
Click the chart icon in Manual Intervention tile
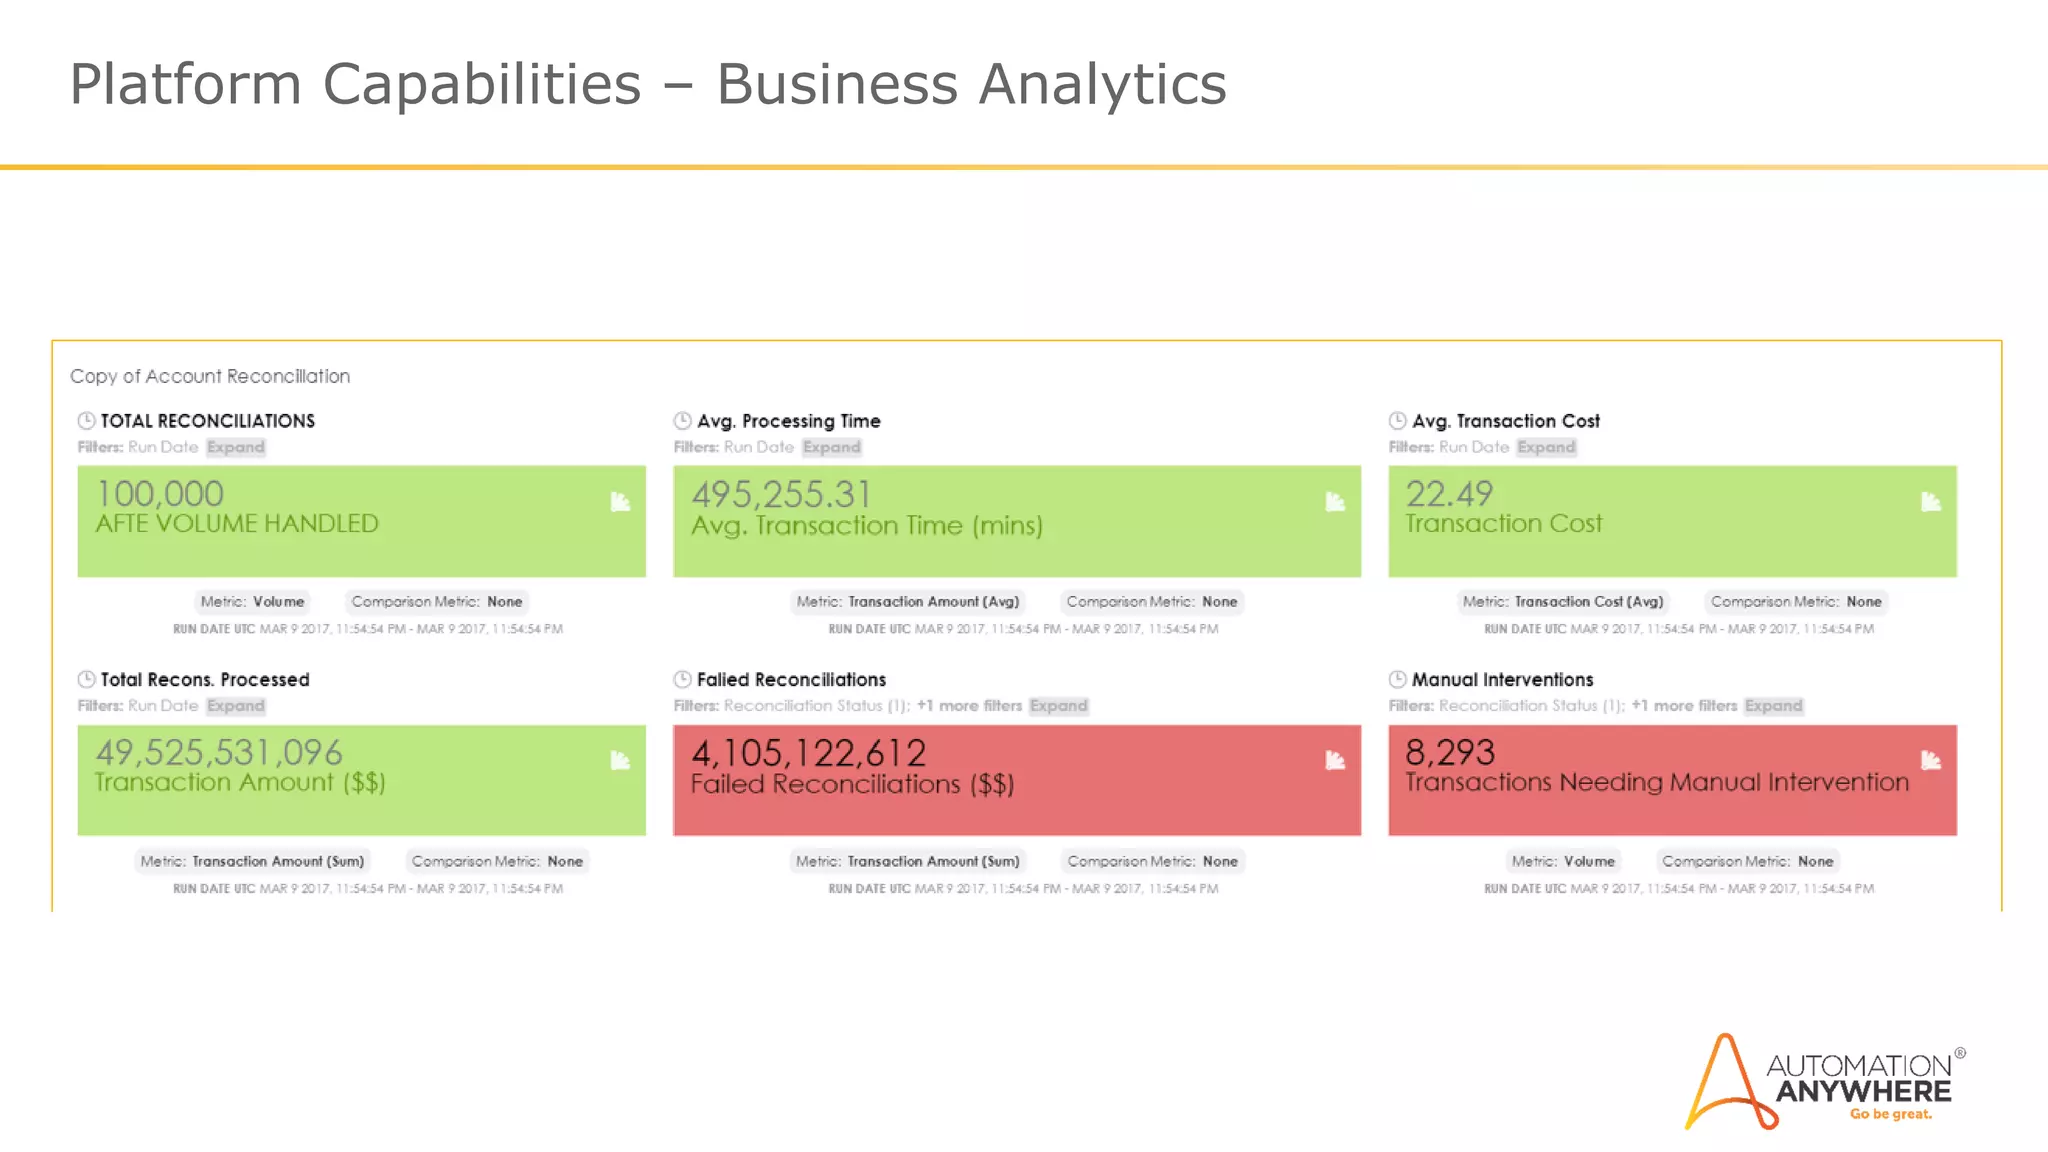pos(1930,761)
